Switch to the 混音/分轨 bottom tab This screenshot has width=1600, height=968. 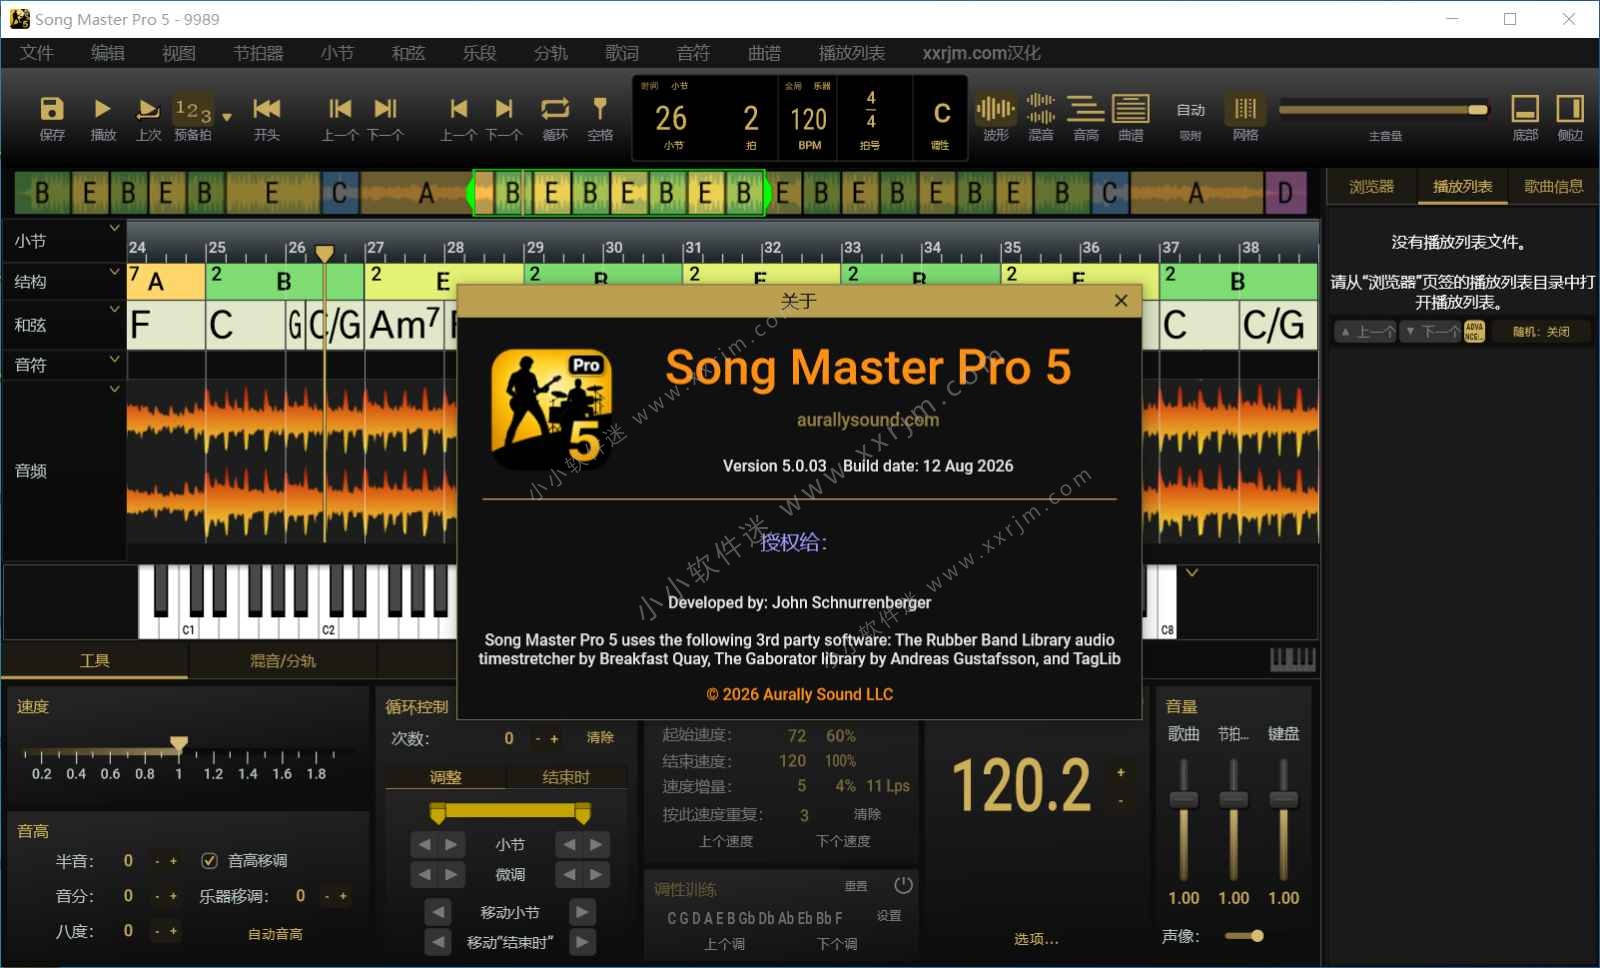282,660
